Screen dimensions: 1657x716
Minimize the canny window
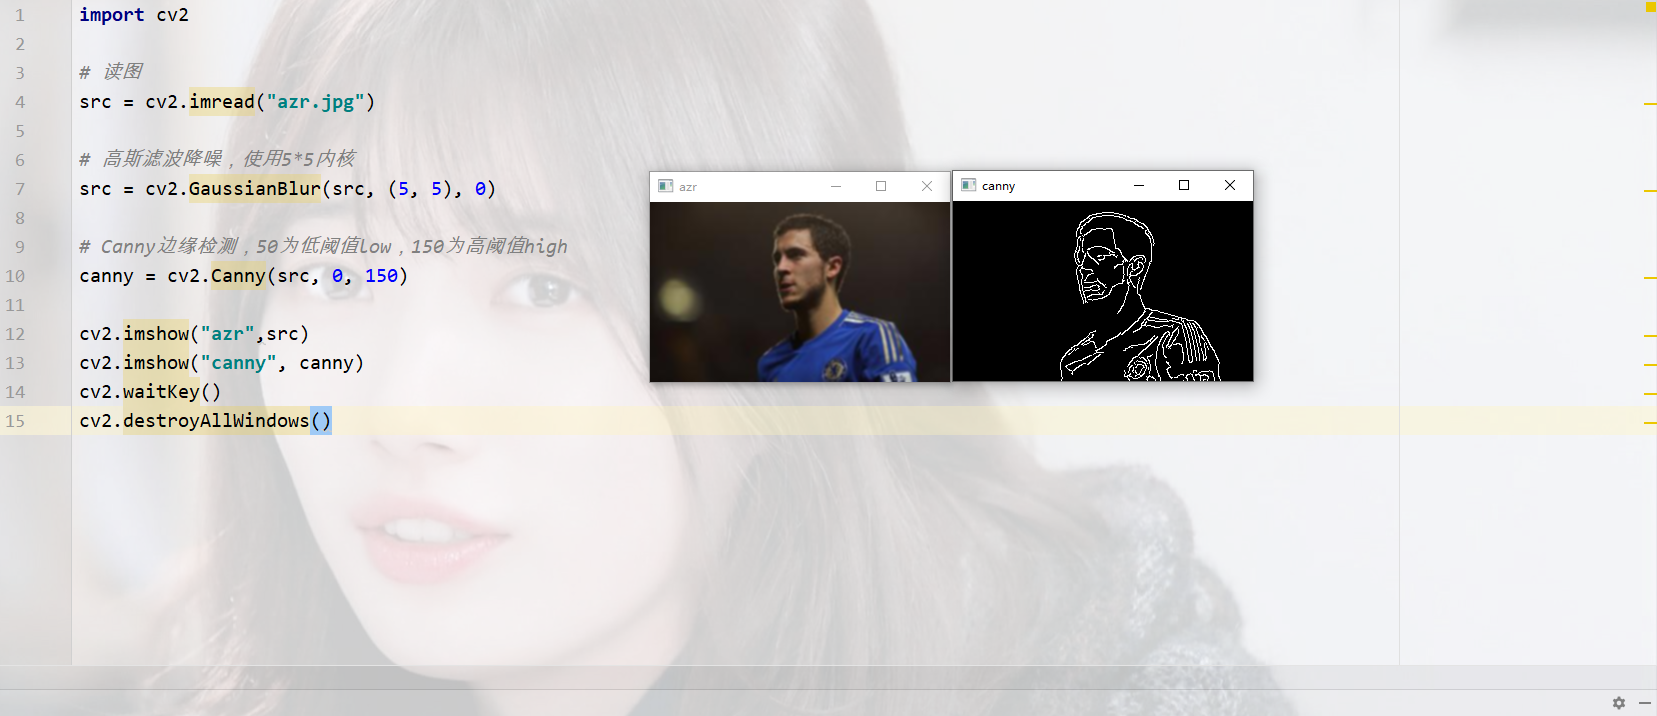coord(1138,185)
